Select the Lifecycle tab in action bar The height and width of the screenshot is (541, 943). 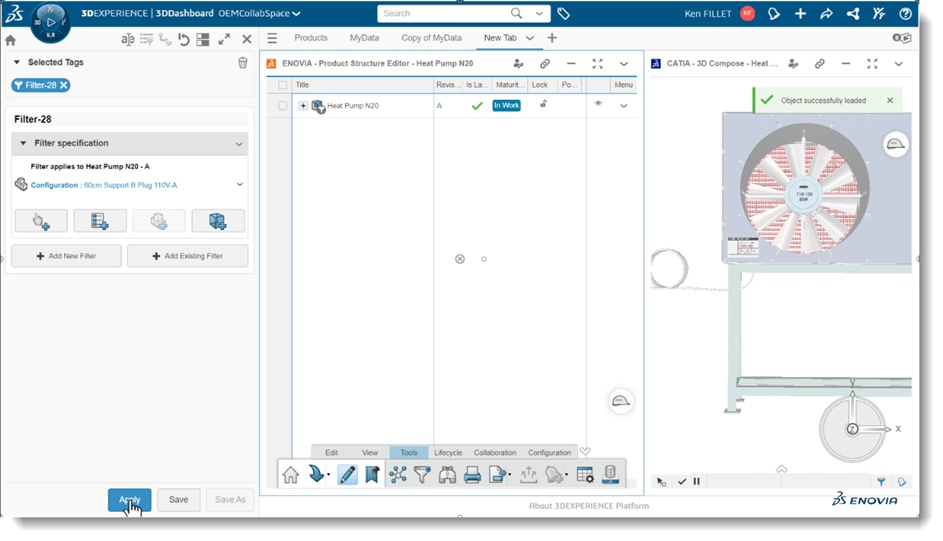448,453
